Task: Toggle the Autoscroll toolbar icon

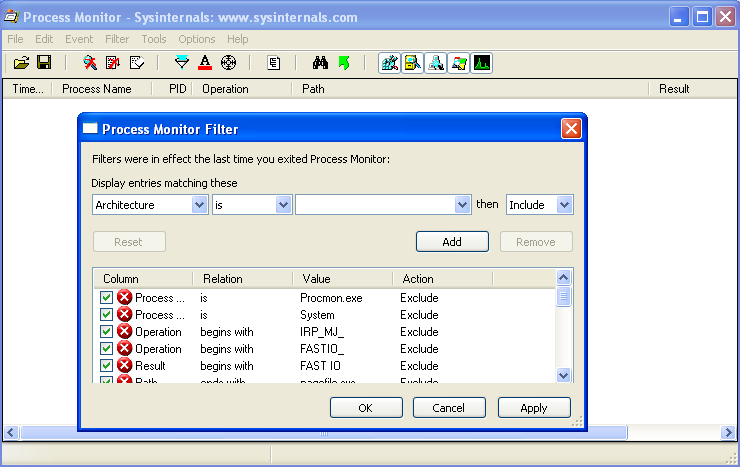Action: tap(113, 63)
